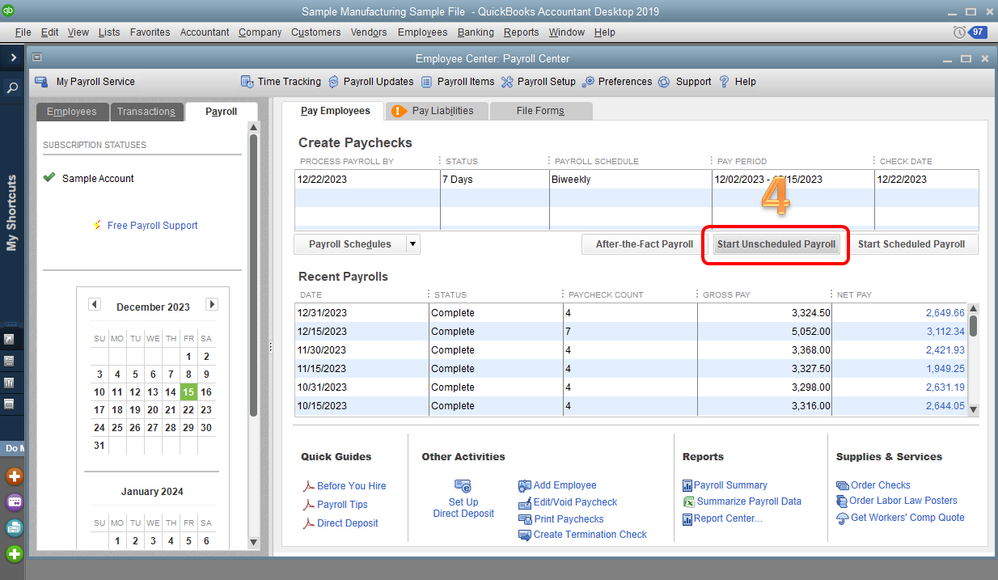Open Free Payroll Support link
Viewport: 998px width, 580px height.
tap(152, 225)
